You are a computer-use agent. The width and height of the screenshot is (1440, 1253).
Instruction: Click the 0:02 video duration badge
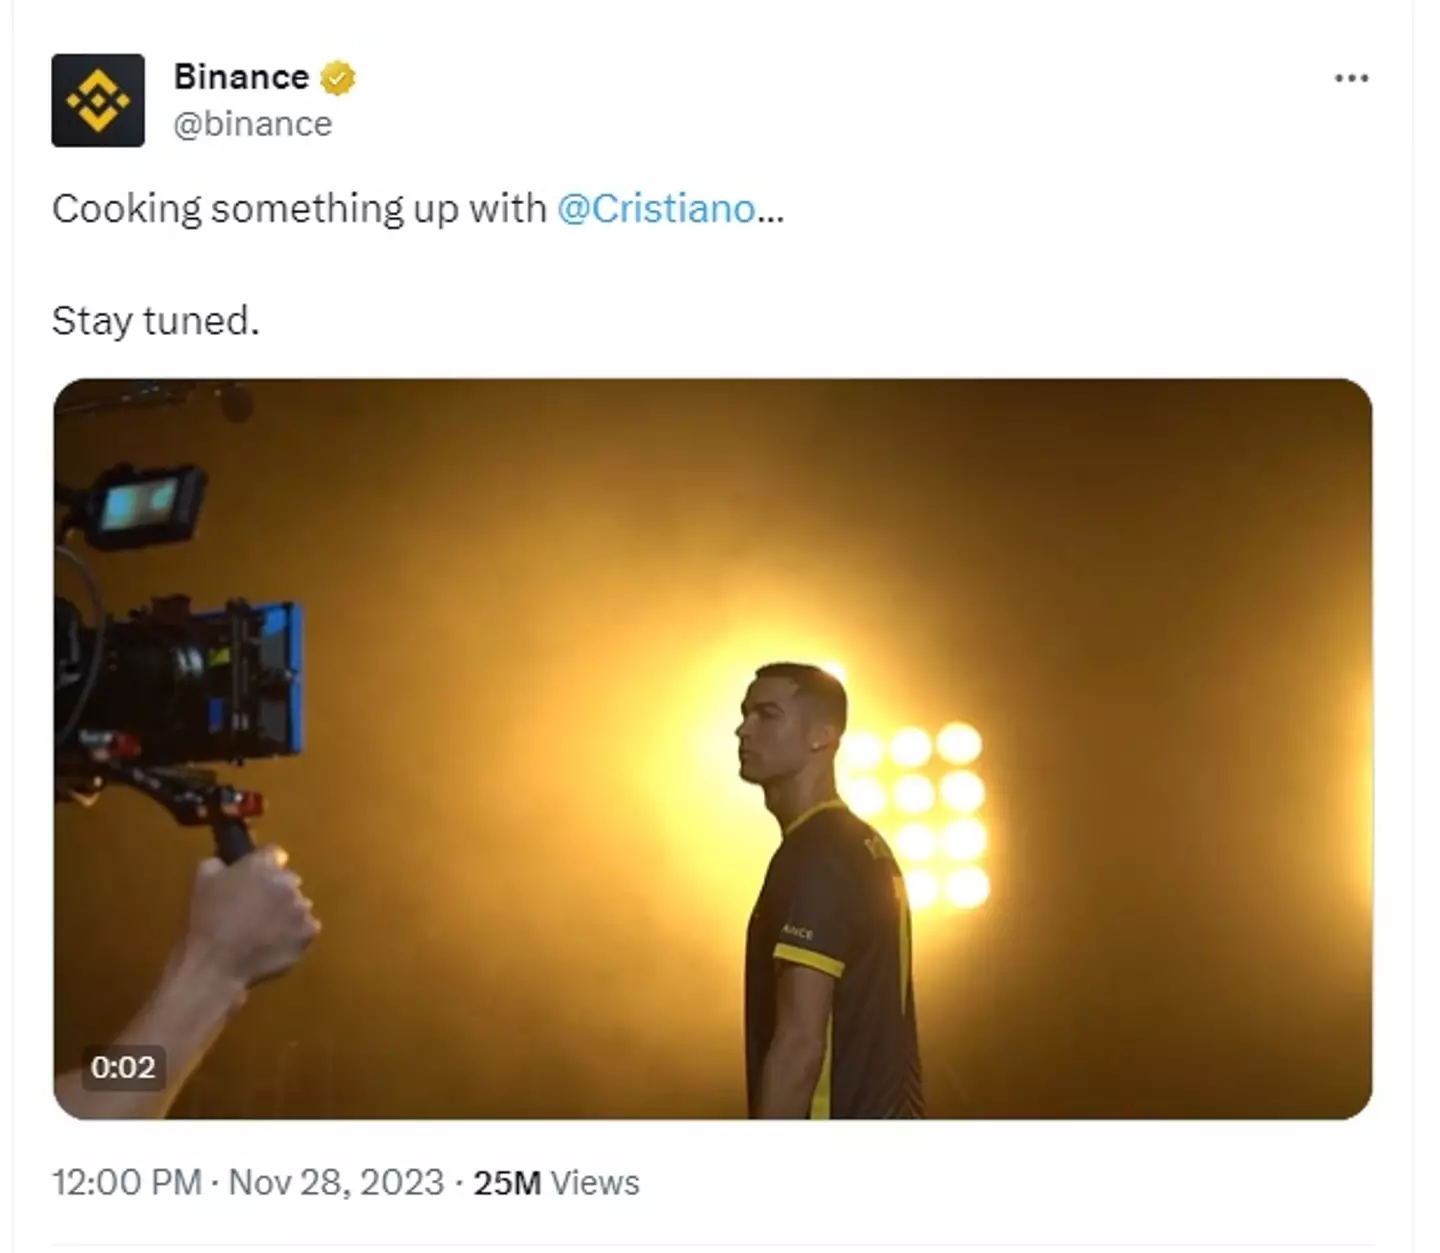tap(123, 1067)
